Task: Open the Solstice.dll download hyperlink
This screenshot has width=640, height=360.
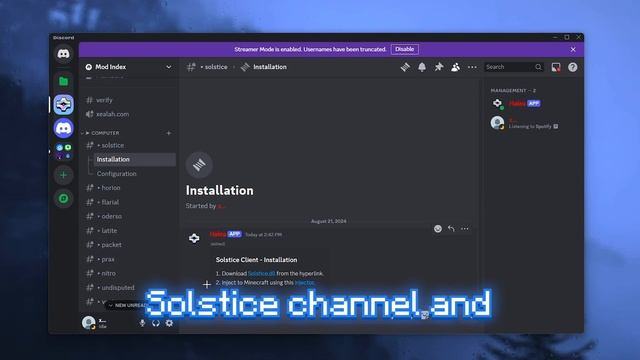Action: (262, 273)
